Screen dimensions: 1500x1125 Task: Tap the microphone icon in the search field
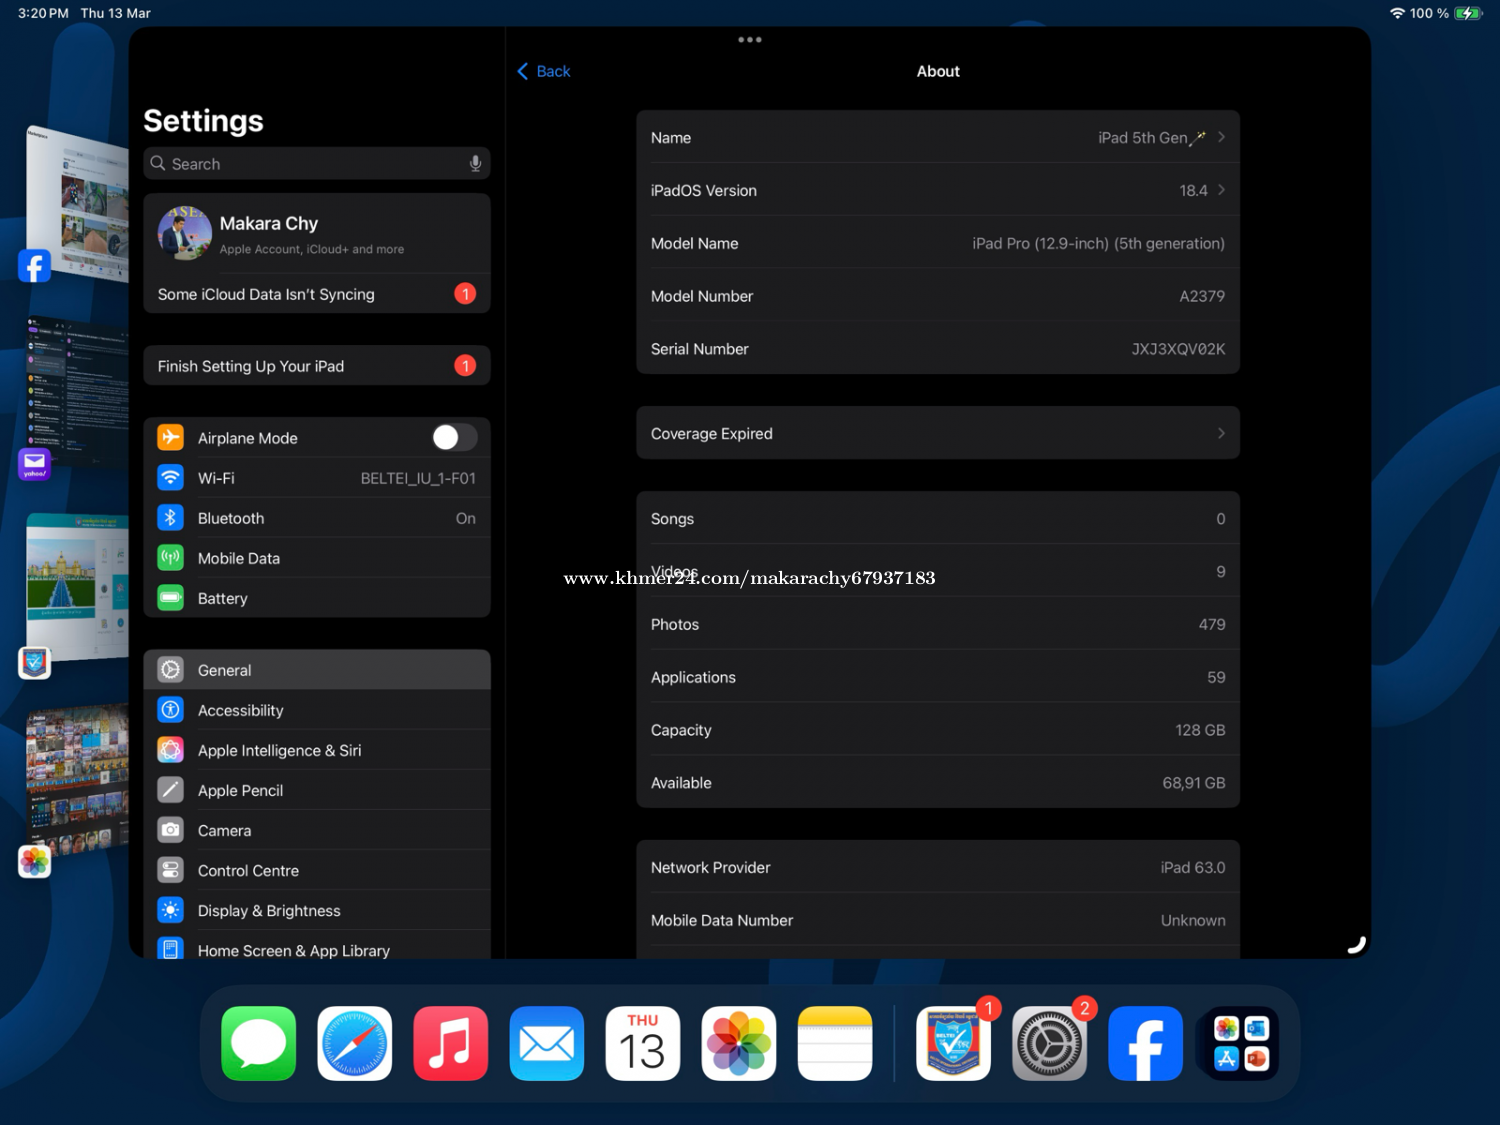coord(475,164)
